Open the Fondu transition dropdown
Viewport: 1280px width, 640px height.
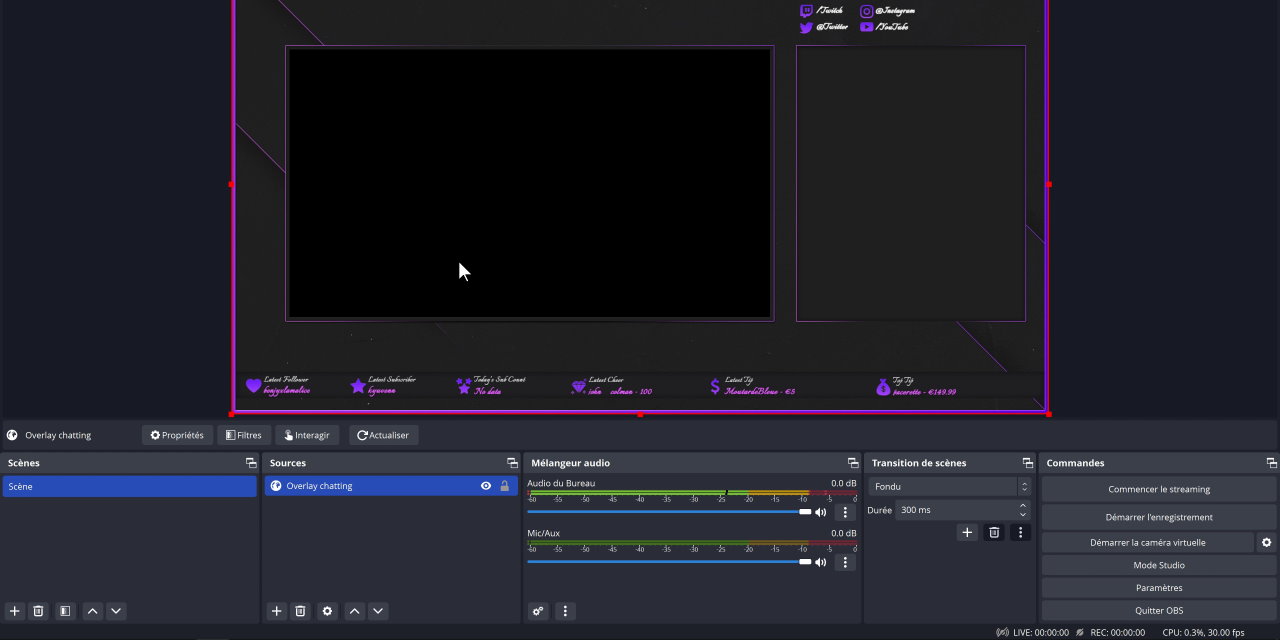pyautogui.click(x=950, y=487)
